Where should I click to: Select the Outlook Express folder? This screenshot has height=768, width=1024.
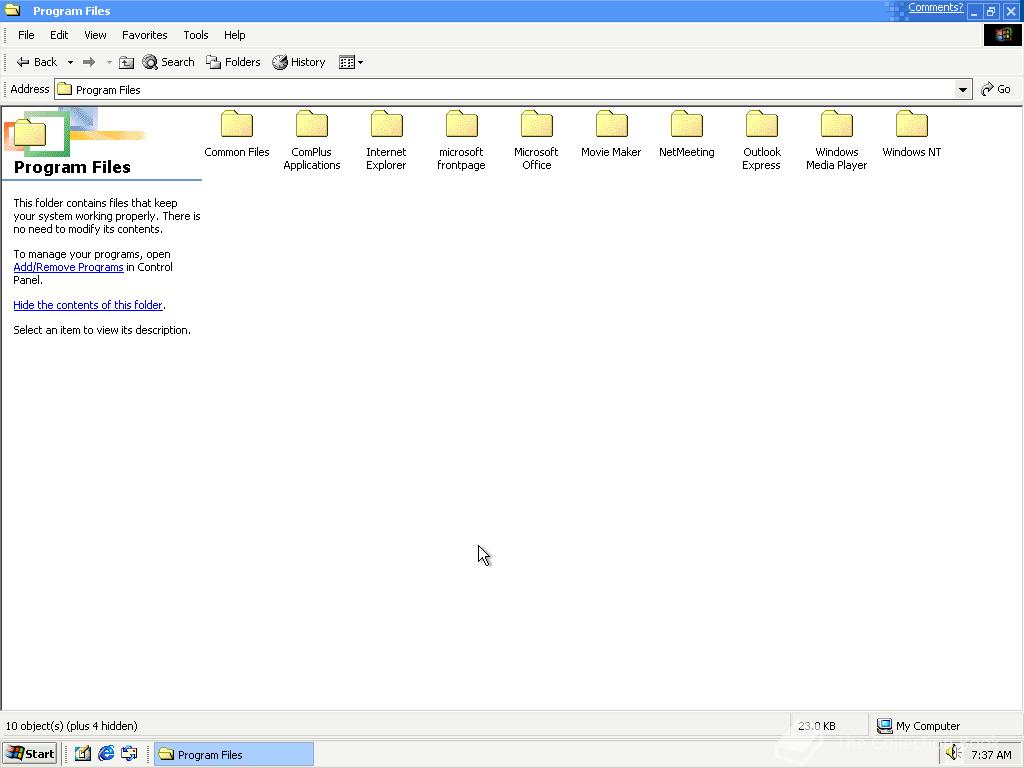pos(761,140)
